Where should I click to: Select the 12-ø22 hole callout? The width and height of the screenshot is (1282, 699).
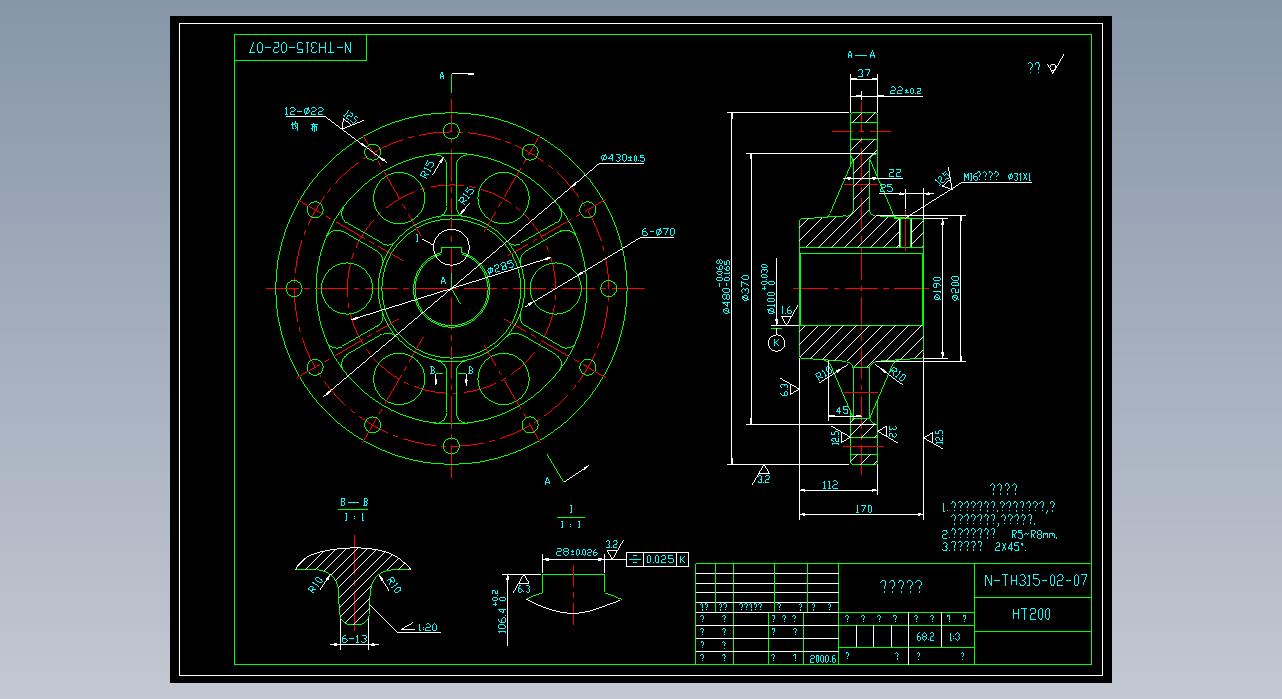point(303,112)
